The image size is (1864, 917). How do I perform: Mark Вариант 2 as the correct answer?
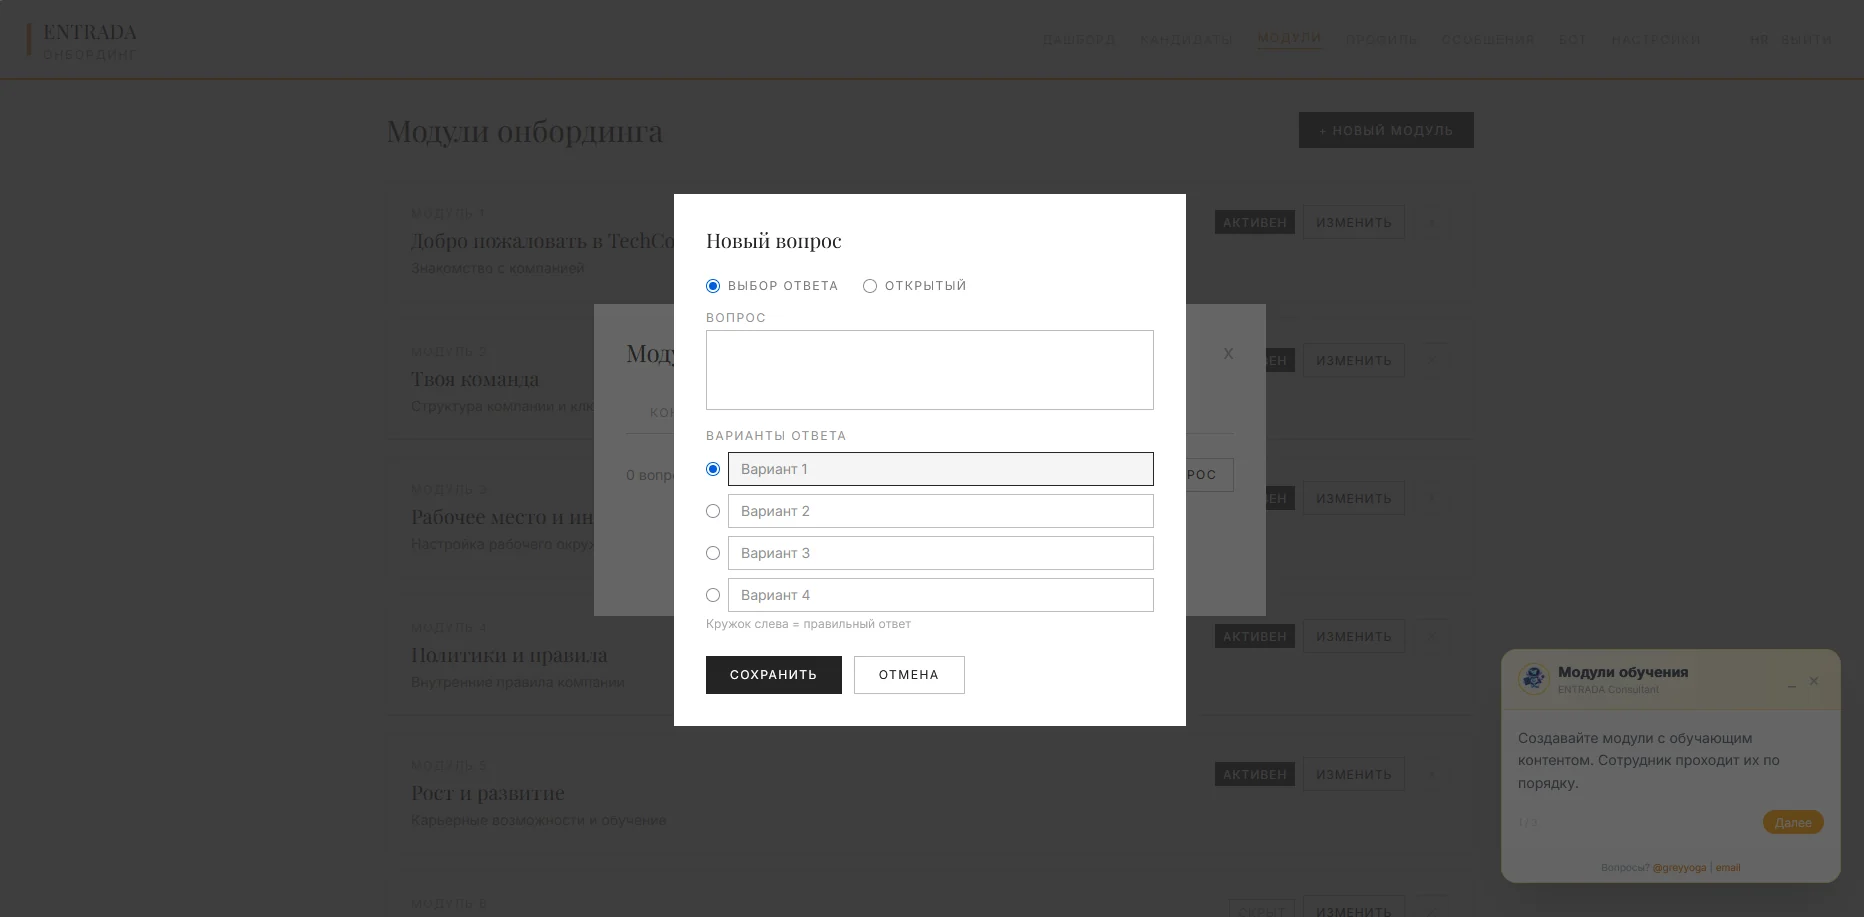(x=713, y=511)
